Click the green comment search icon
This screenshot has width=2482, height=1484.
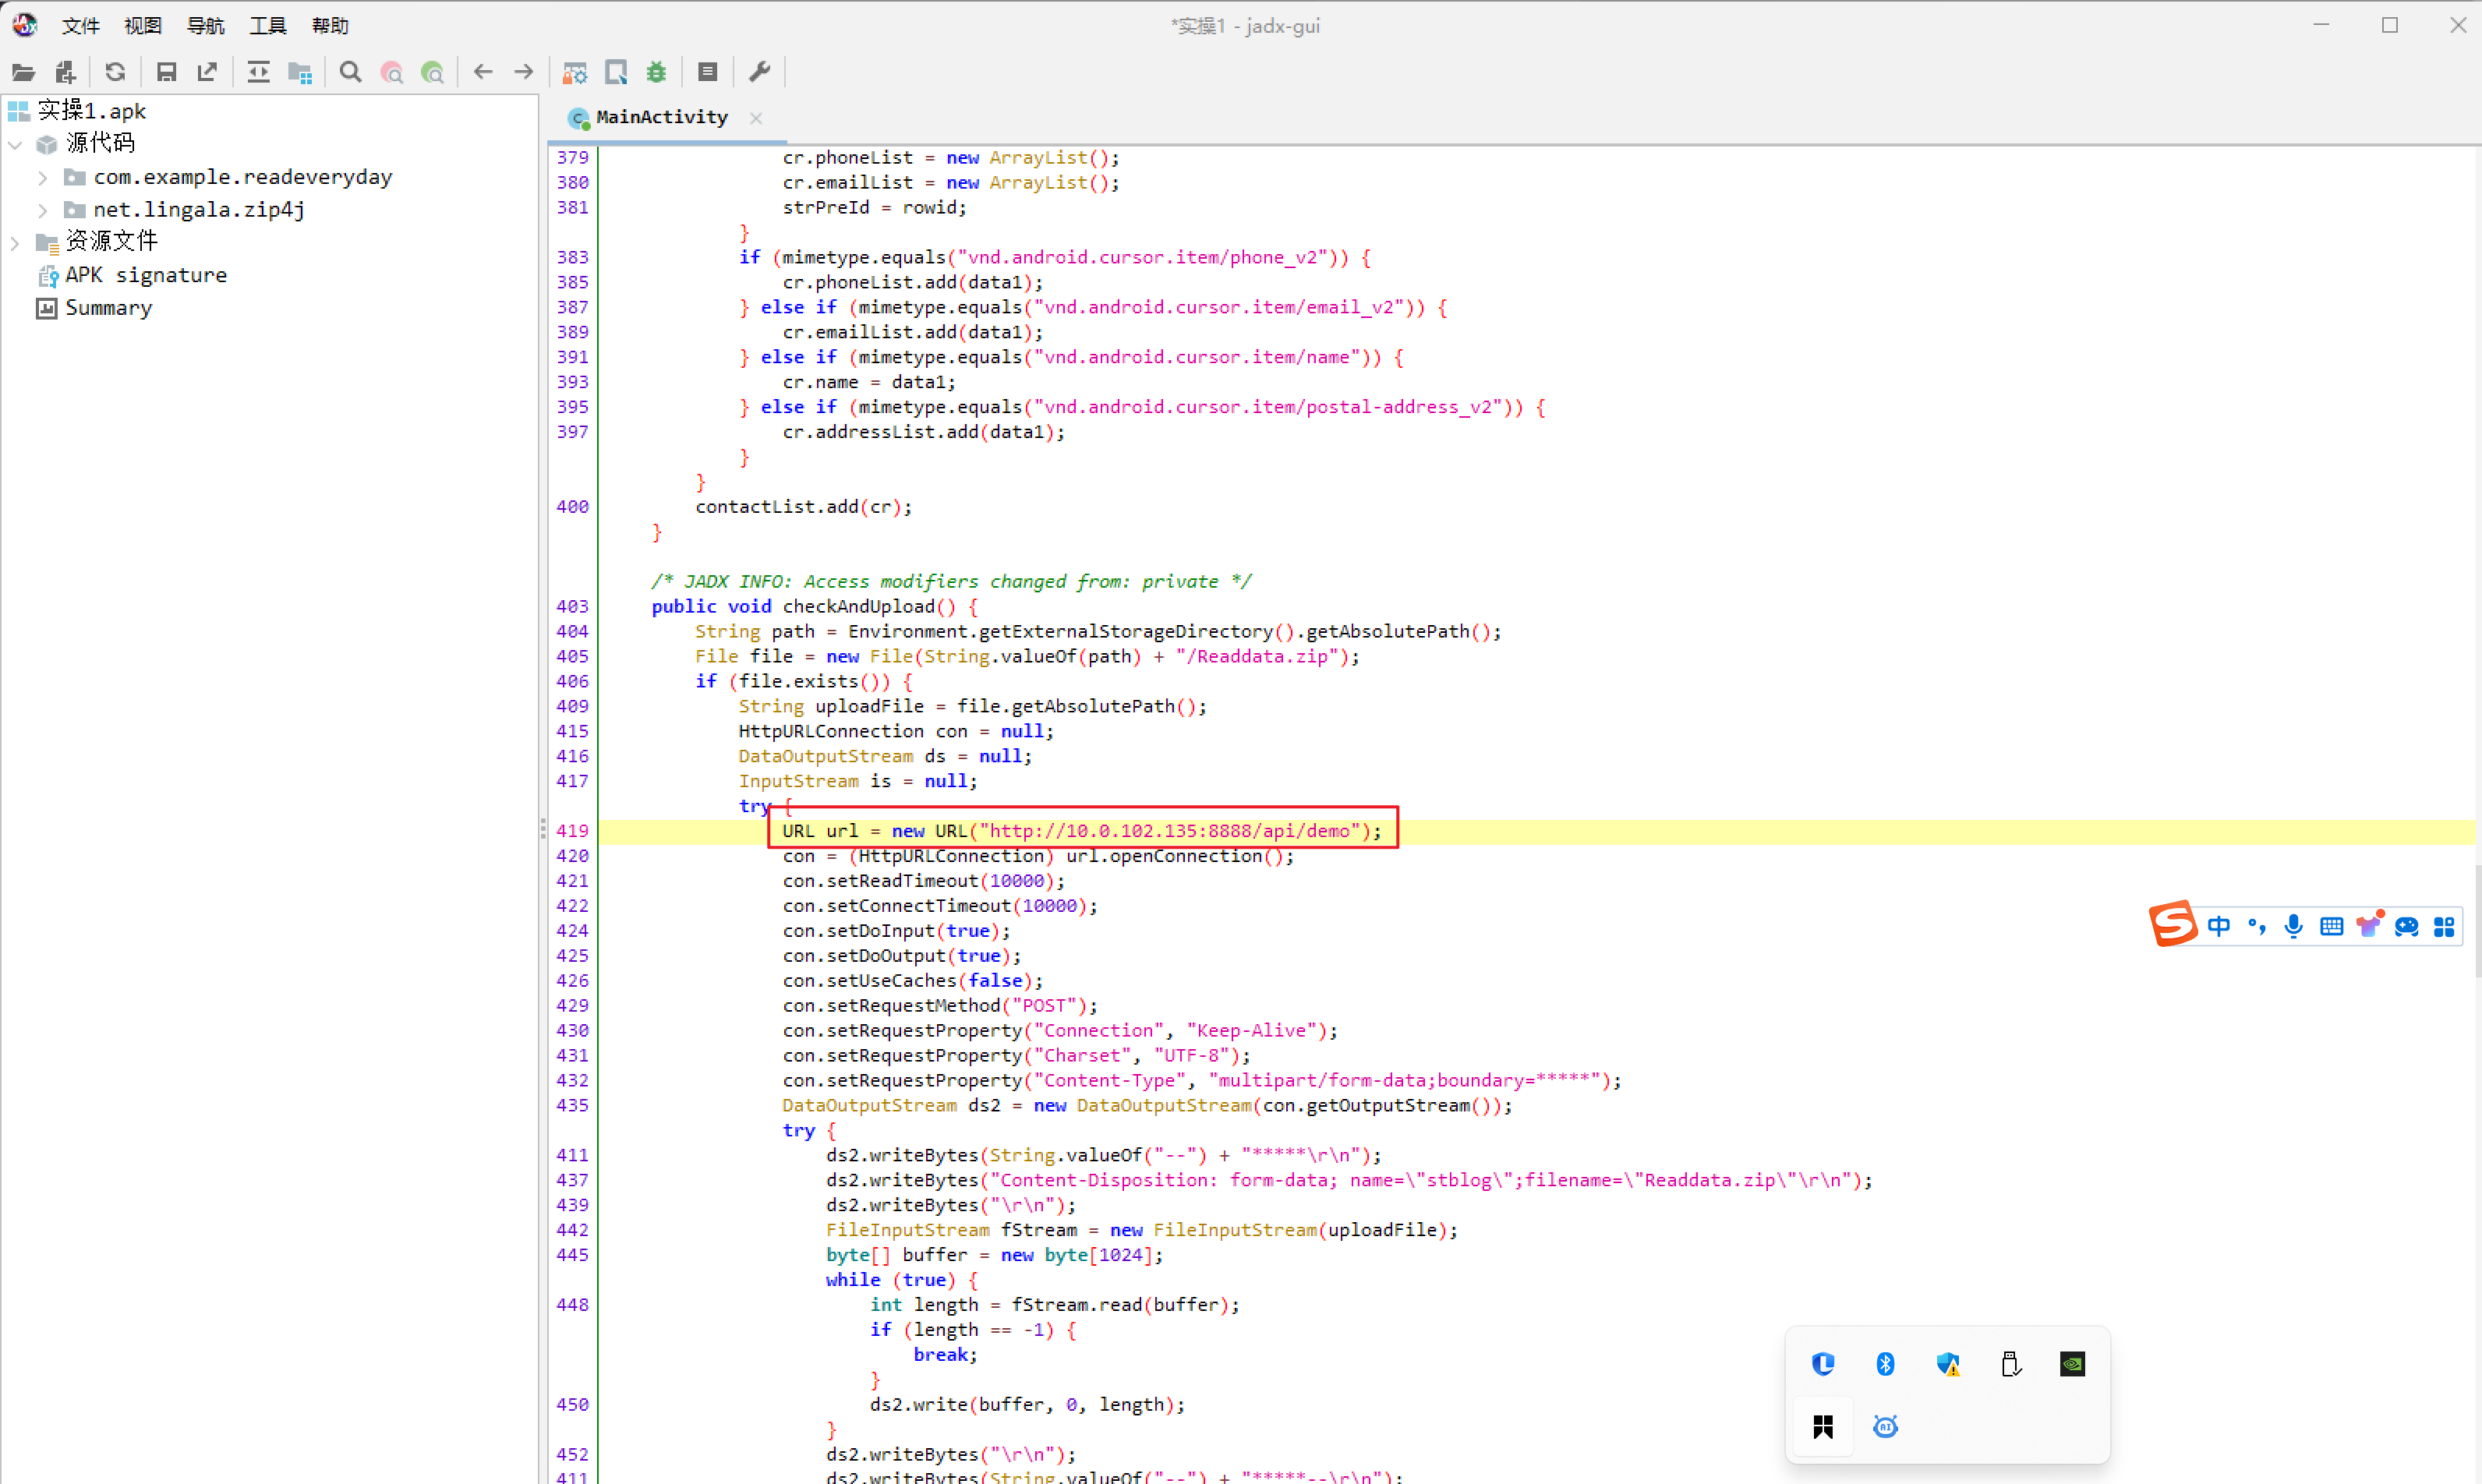click(432, 72)
